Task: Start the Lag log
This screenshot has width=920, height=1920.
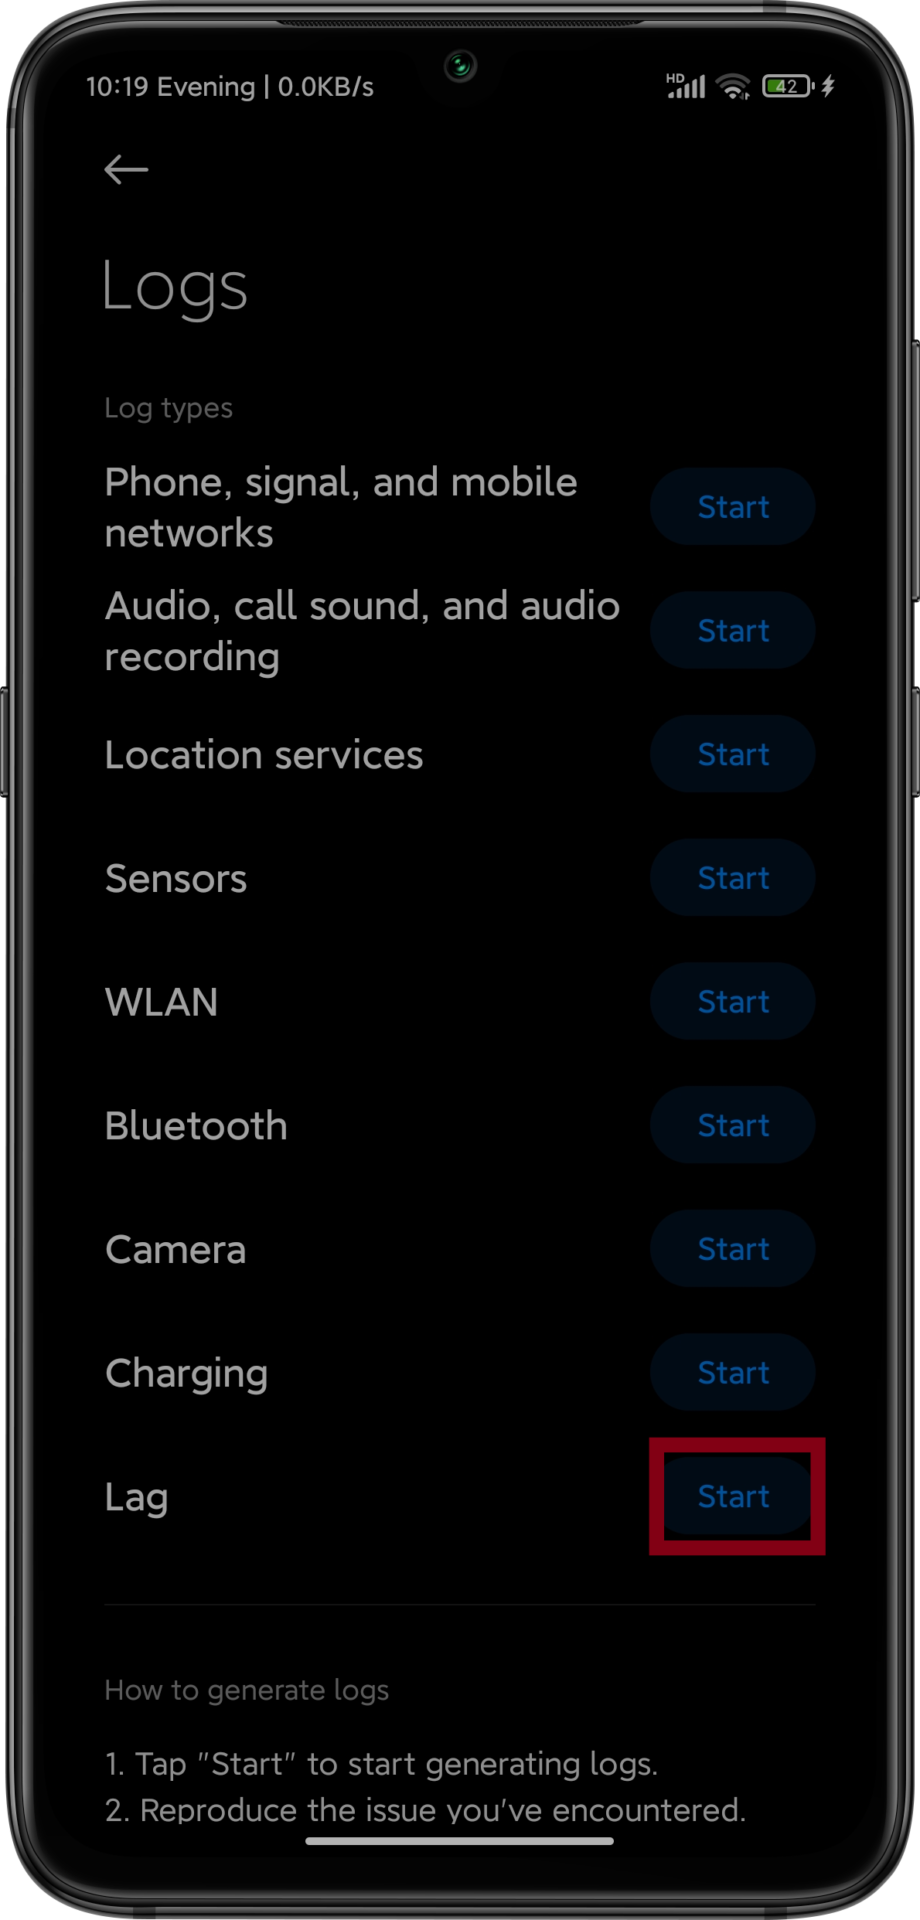Action: [733, 1497]
